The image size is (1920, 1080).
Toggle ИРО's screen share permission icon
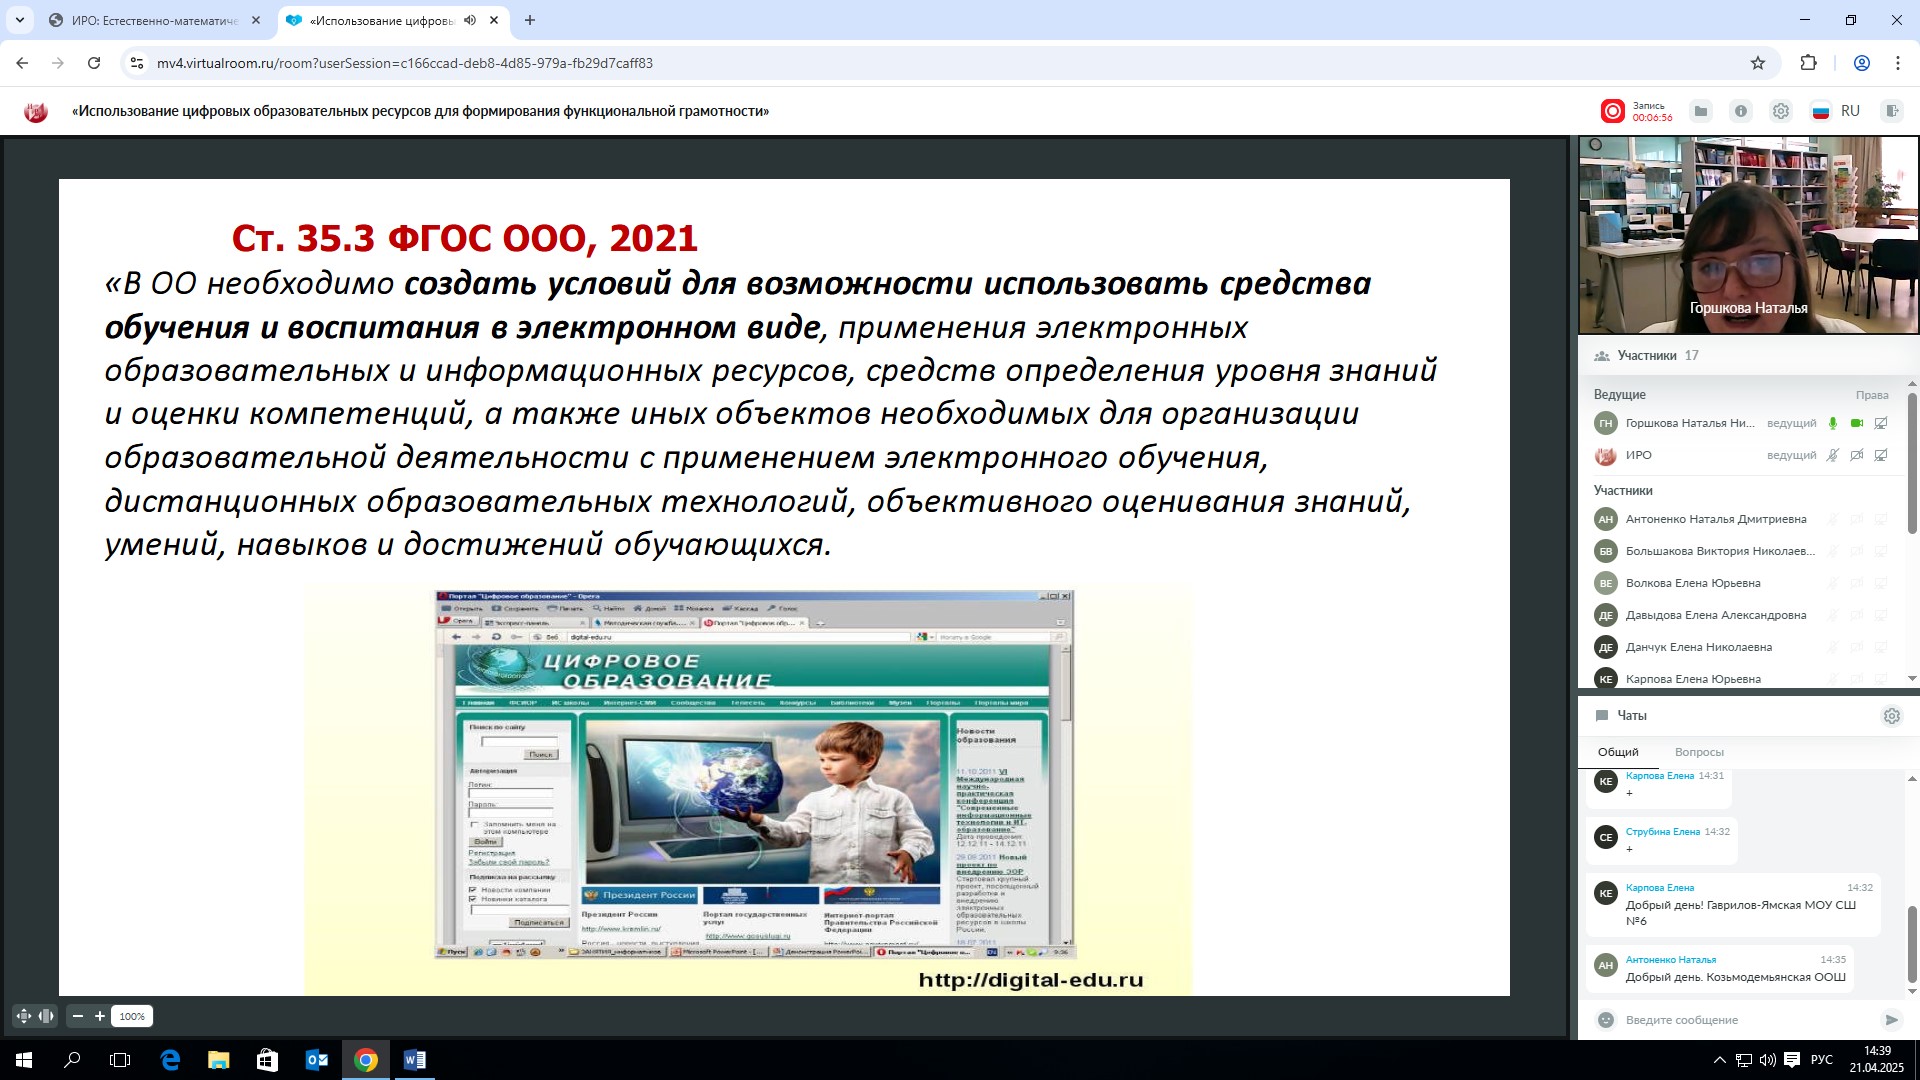(1881, 455)
